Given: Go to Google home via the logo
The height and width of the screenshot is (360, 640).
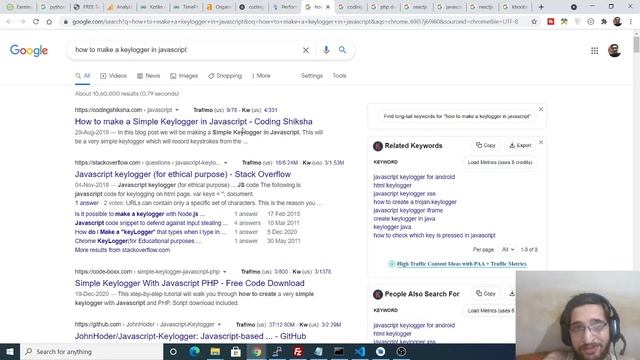Looking at the screenshot, I should pos(29,50).
